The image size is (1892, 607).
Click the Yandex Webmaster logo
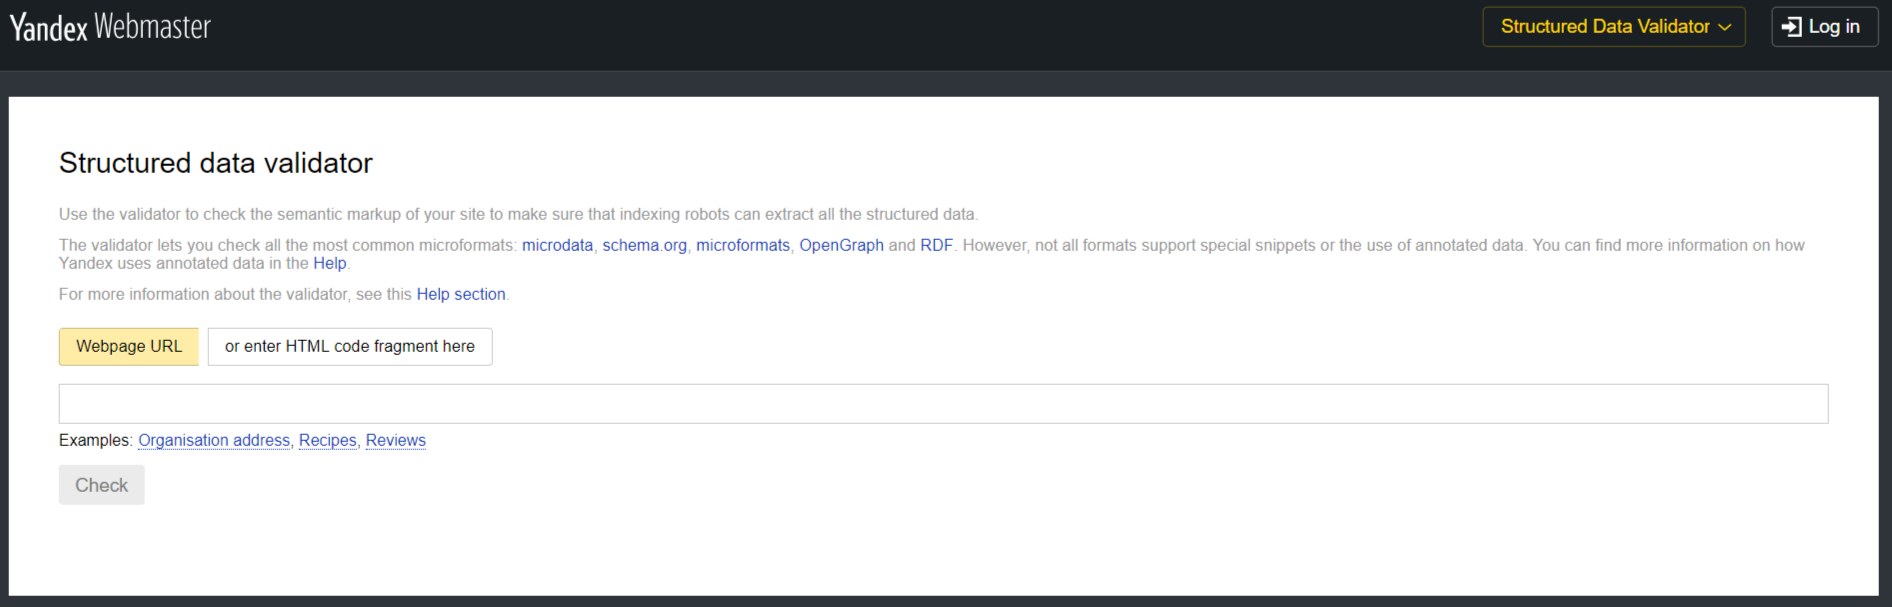110,27
